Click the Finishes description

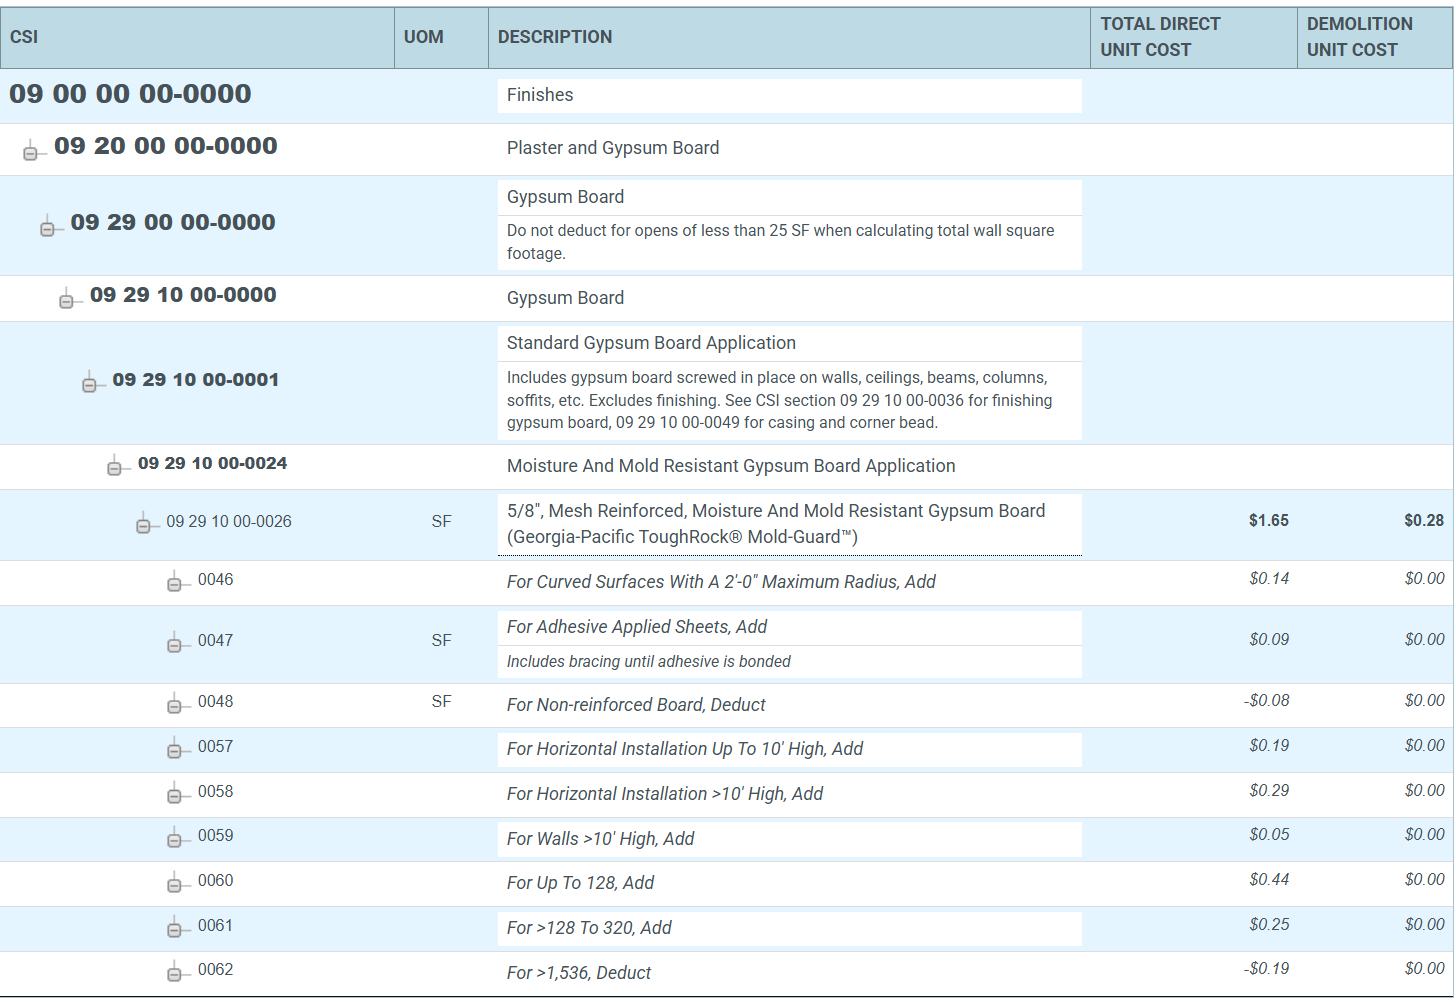[540, 95]
